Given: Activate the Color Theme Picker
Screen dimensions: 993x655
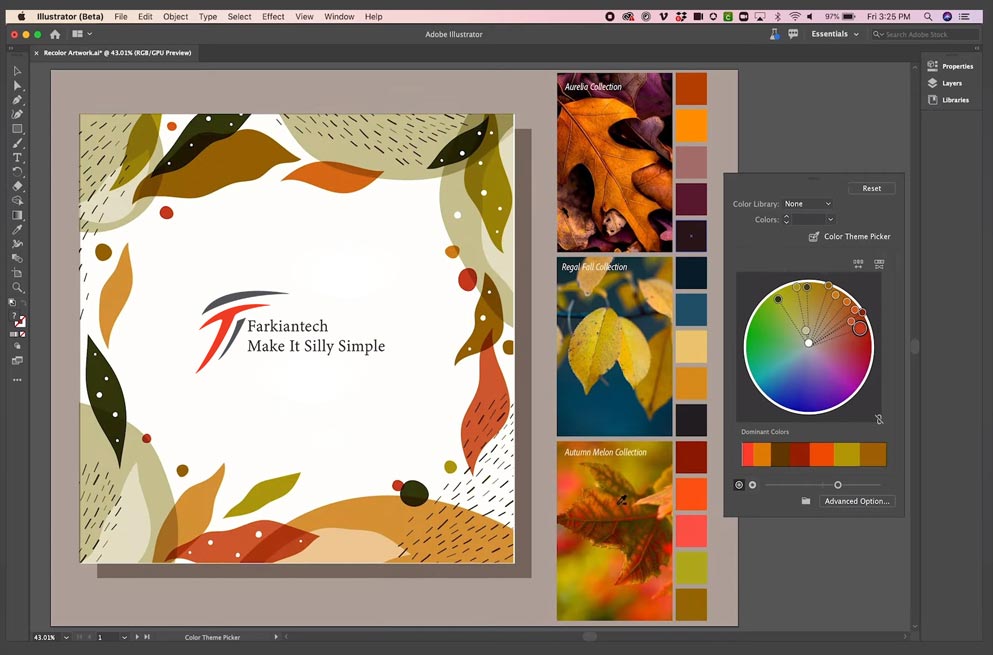Looking at the screenshot, I should 849,237.
